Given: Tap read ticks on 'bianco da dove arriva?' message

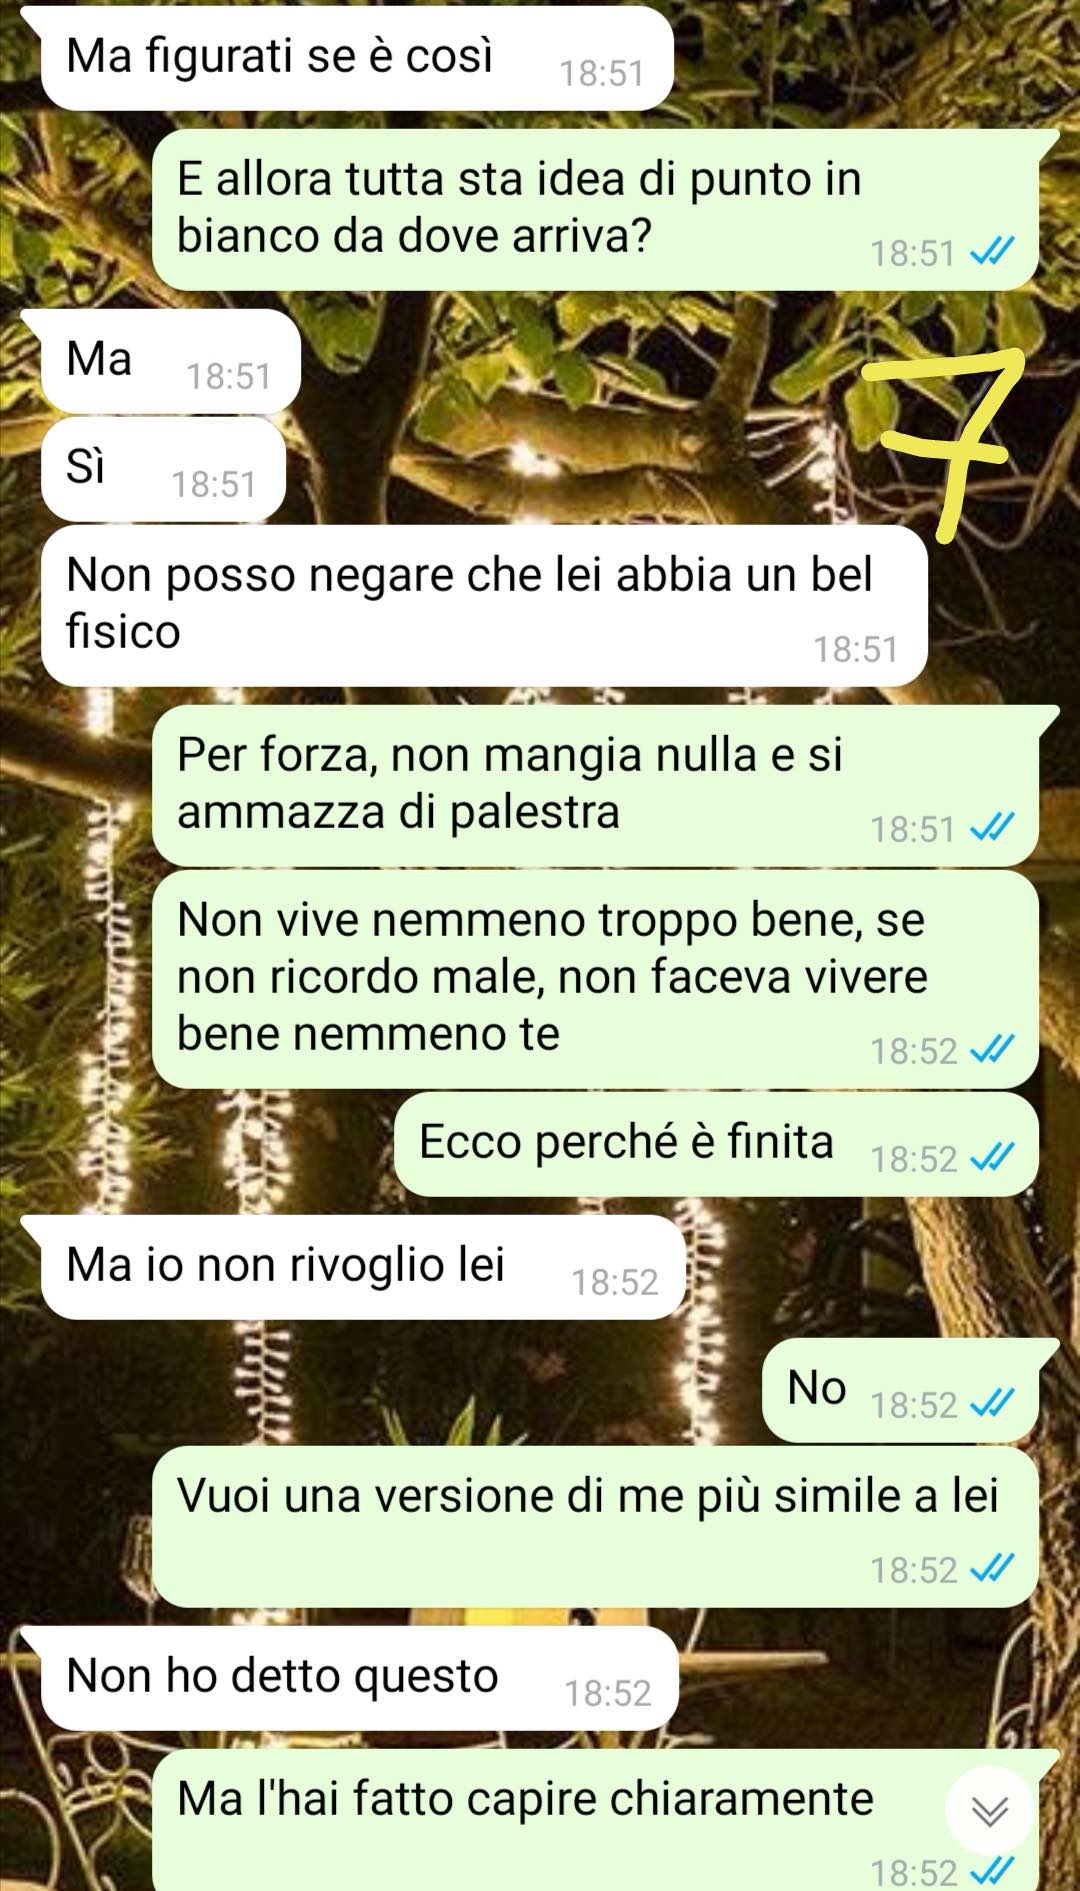Looking at the screenshot, I should (x=993, y=252).
